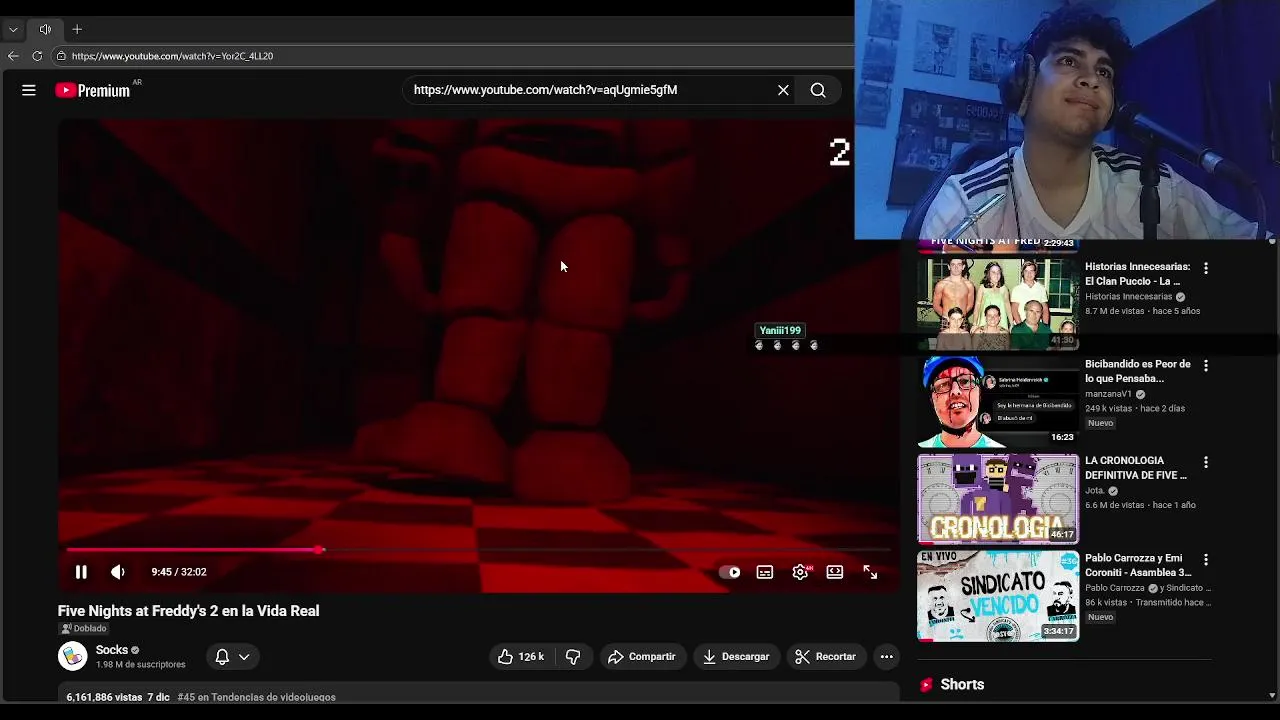Image resolution: width=1280 pixels, height=720 pixels.
Task: Open the Socks channel avatar
Action: pyautogui.click(x=72, y=656)
